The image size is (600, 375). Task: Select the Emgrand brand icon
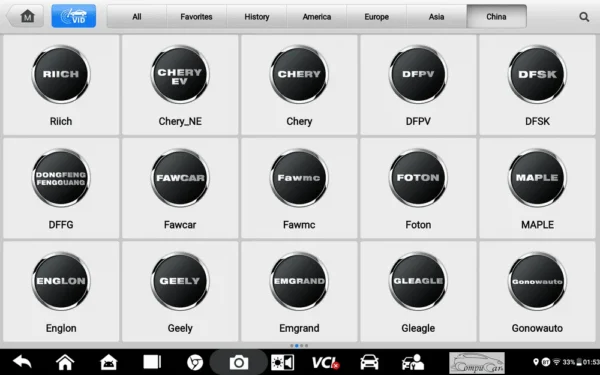(x=299, y=281)
